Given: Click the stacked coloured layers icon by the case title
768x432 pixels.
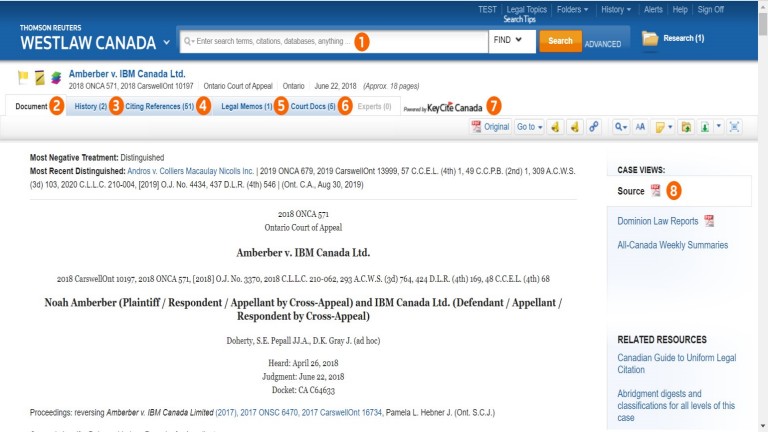Looking at the screenshot, I should tap(56, 77).
